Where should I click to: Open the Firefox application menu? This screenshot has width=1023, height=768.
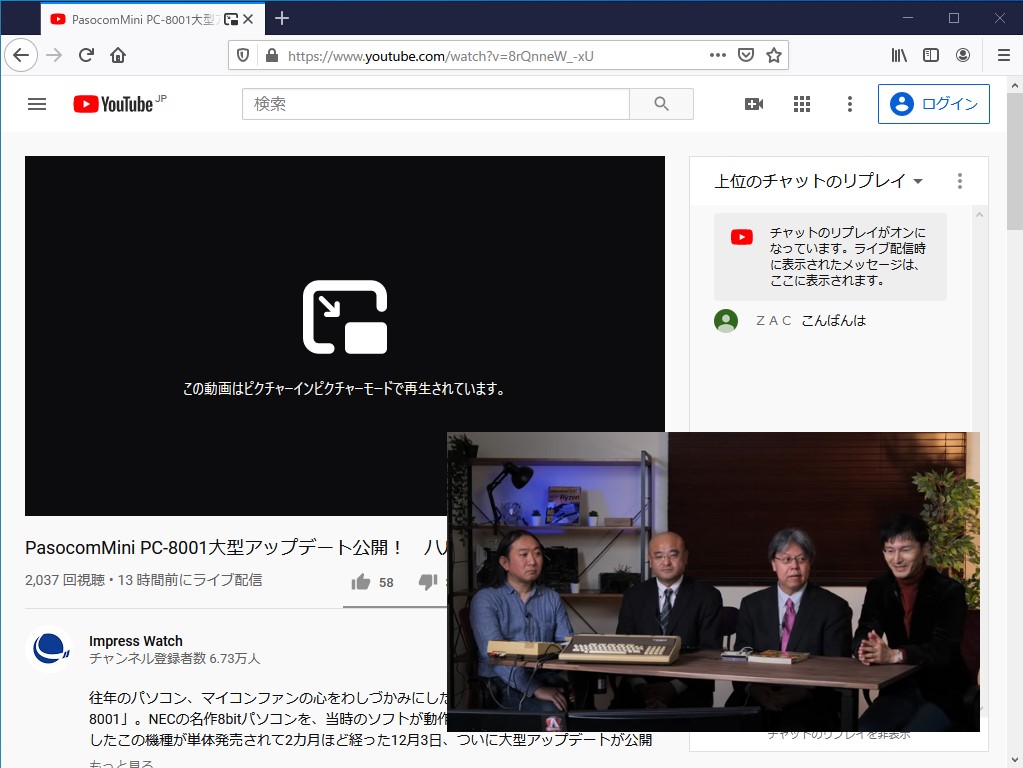1002,56
